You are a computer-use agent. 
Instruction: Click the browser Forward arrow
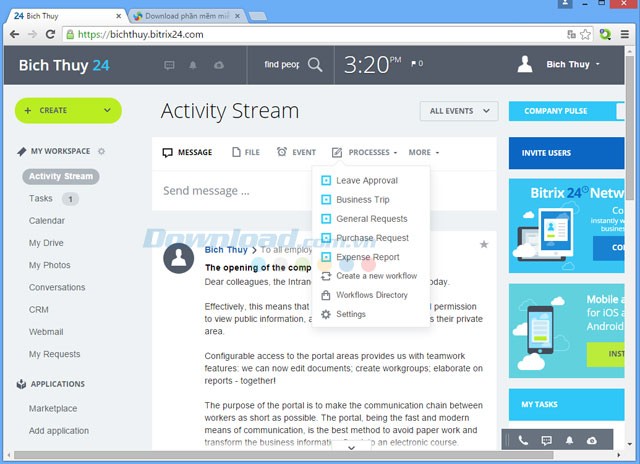pyautogui.click(x=32, y=34)
